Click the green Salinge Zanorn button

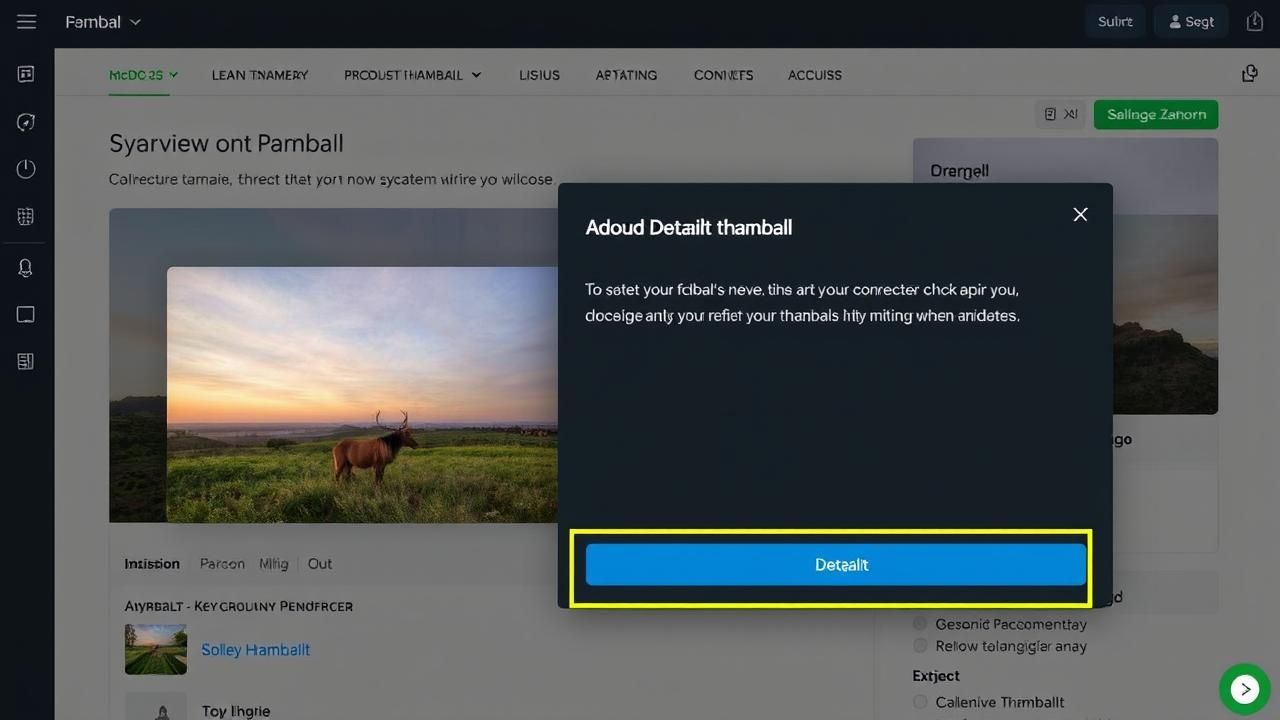click(x=1155, y=115)
